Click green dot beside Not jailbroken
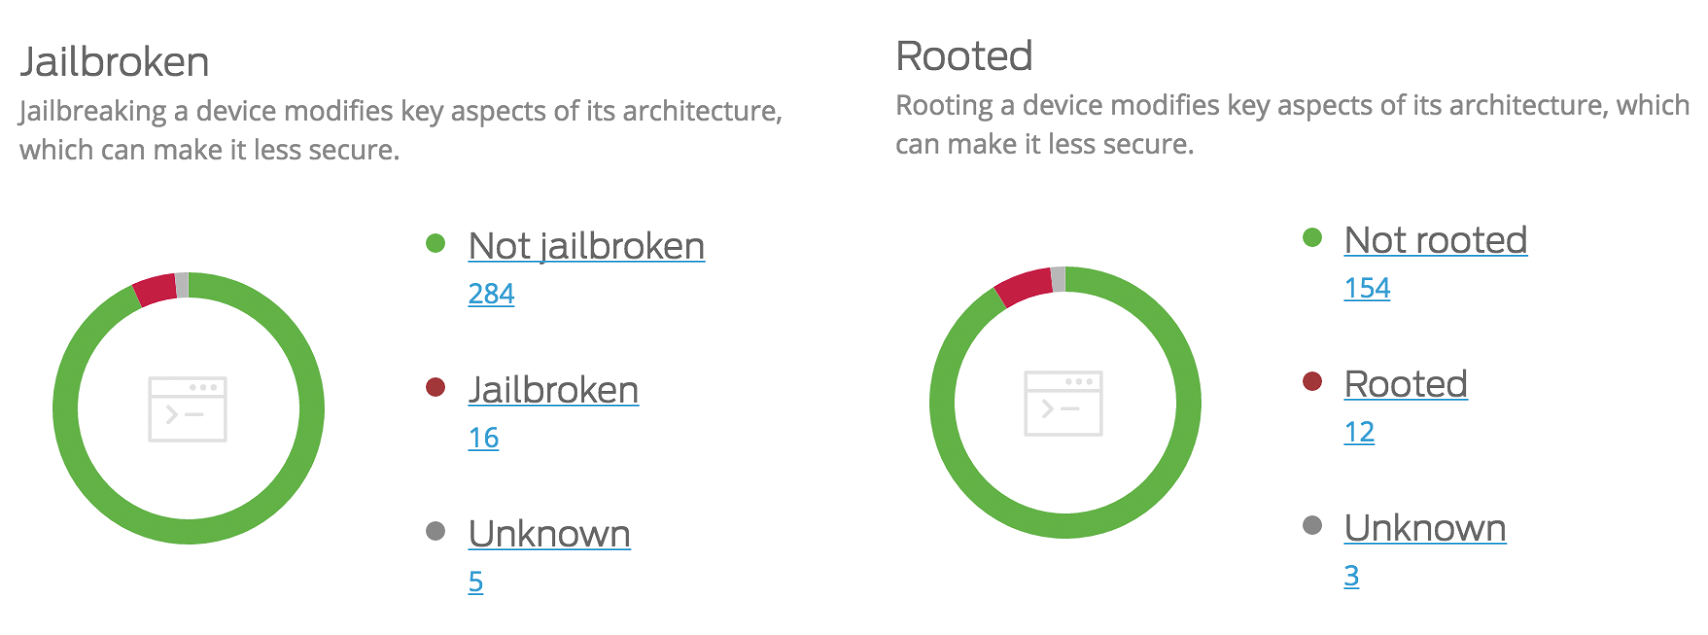Image resolution: width=1708 pixels, height=635 pixels. pyautogui.click(x=435, y=243)
